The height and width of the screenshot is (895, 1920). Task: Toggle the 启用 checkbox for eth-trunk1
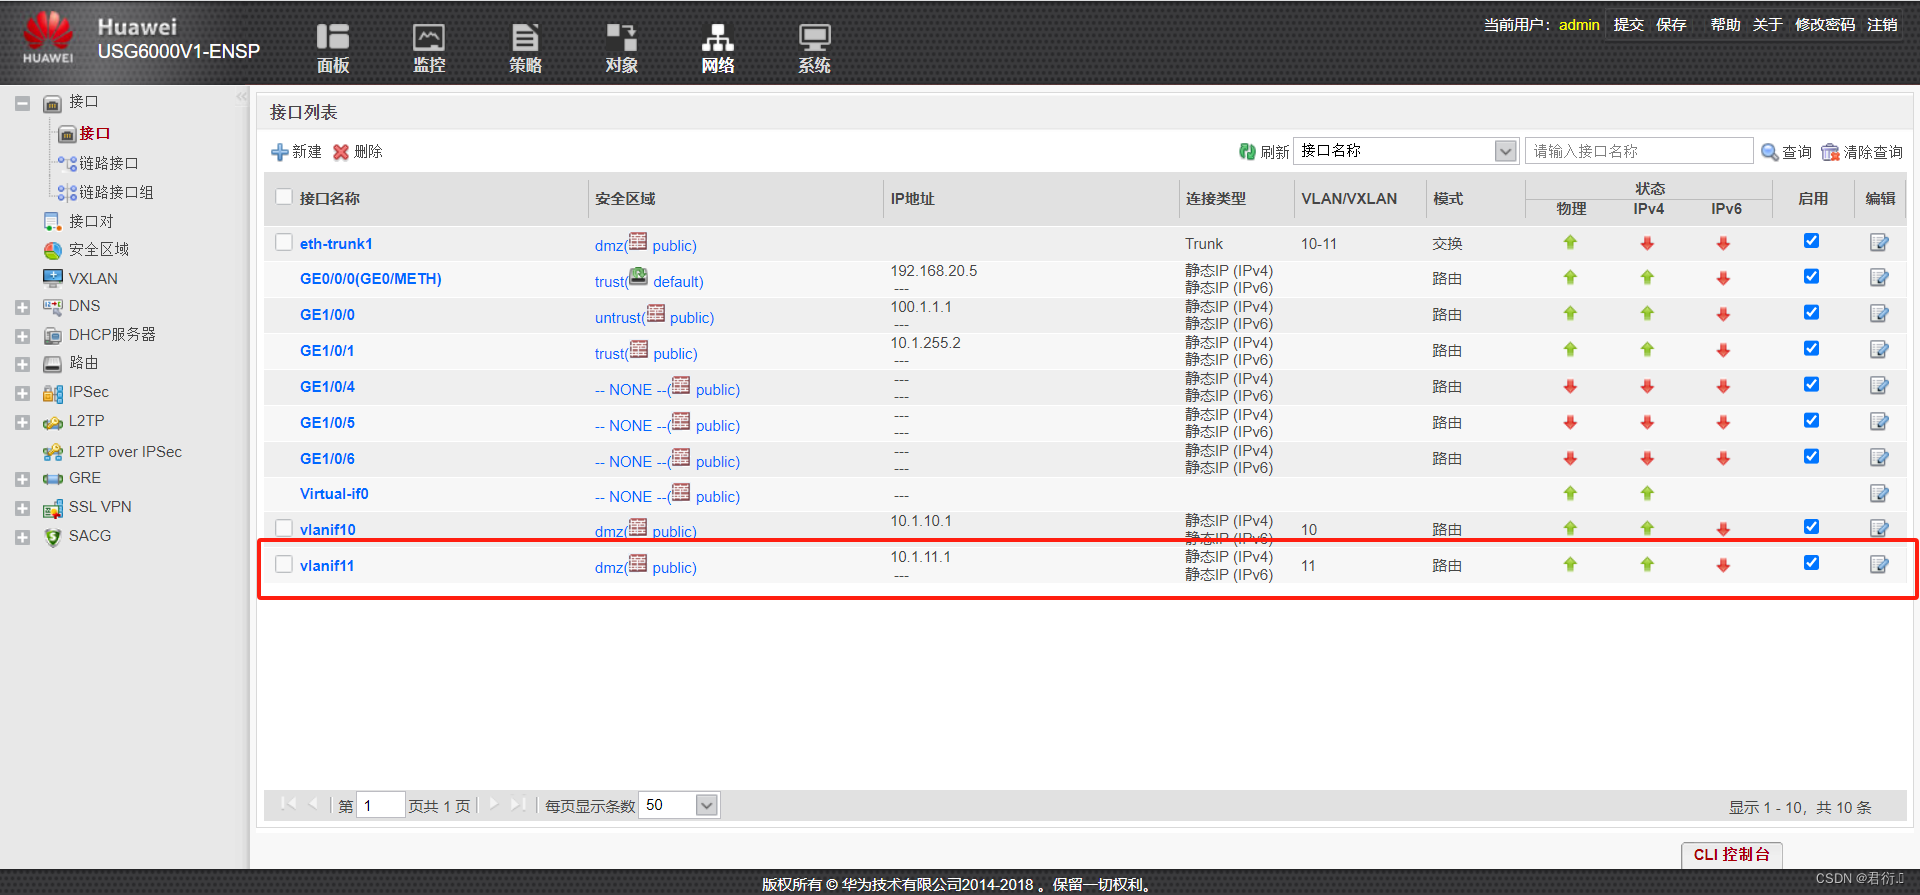(x=1811, y=241)
